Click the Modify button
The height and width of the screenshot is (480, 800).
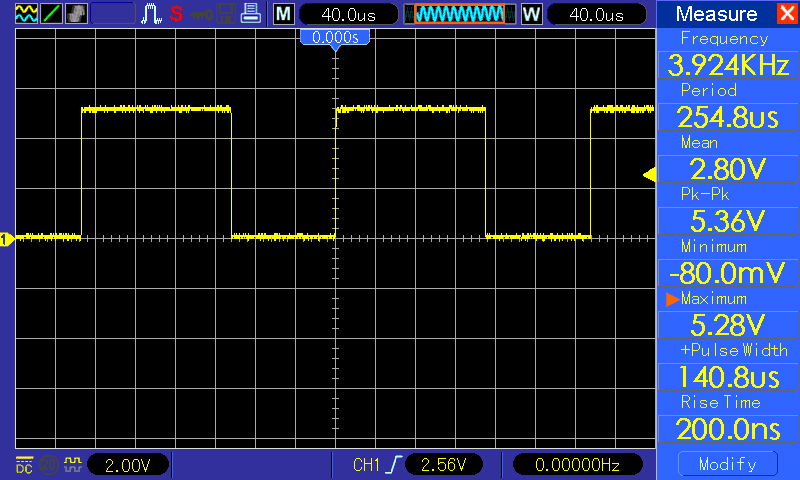click(x=728, y=464)
